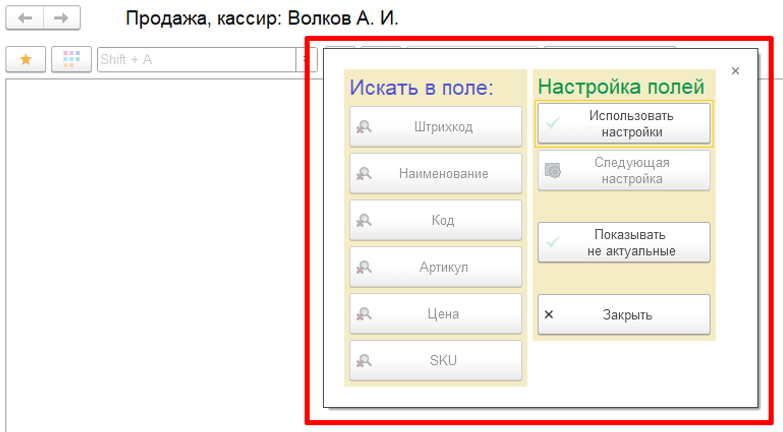The image size is (783, 432).
Task: Click the back navigation arrow
Action: pyautogui.click(x=25, y=19)
